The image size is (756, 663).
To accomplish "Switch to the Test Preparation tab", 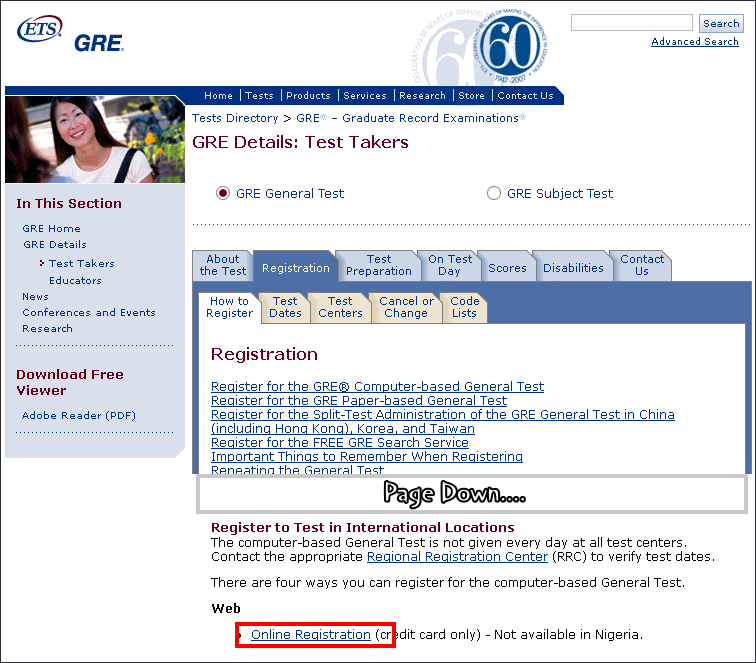I will pos(378,265).
